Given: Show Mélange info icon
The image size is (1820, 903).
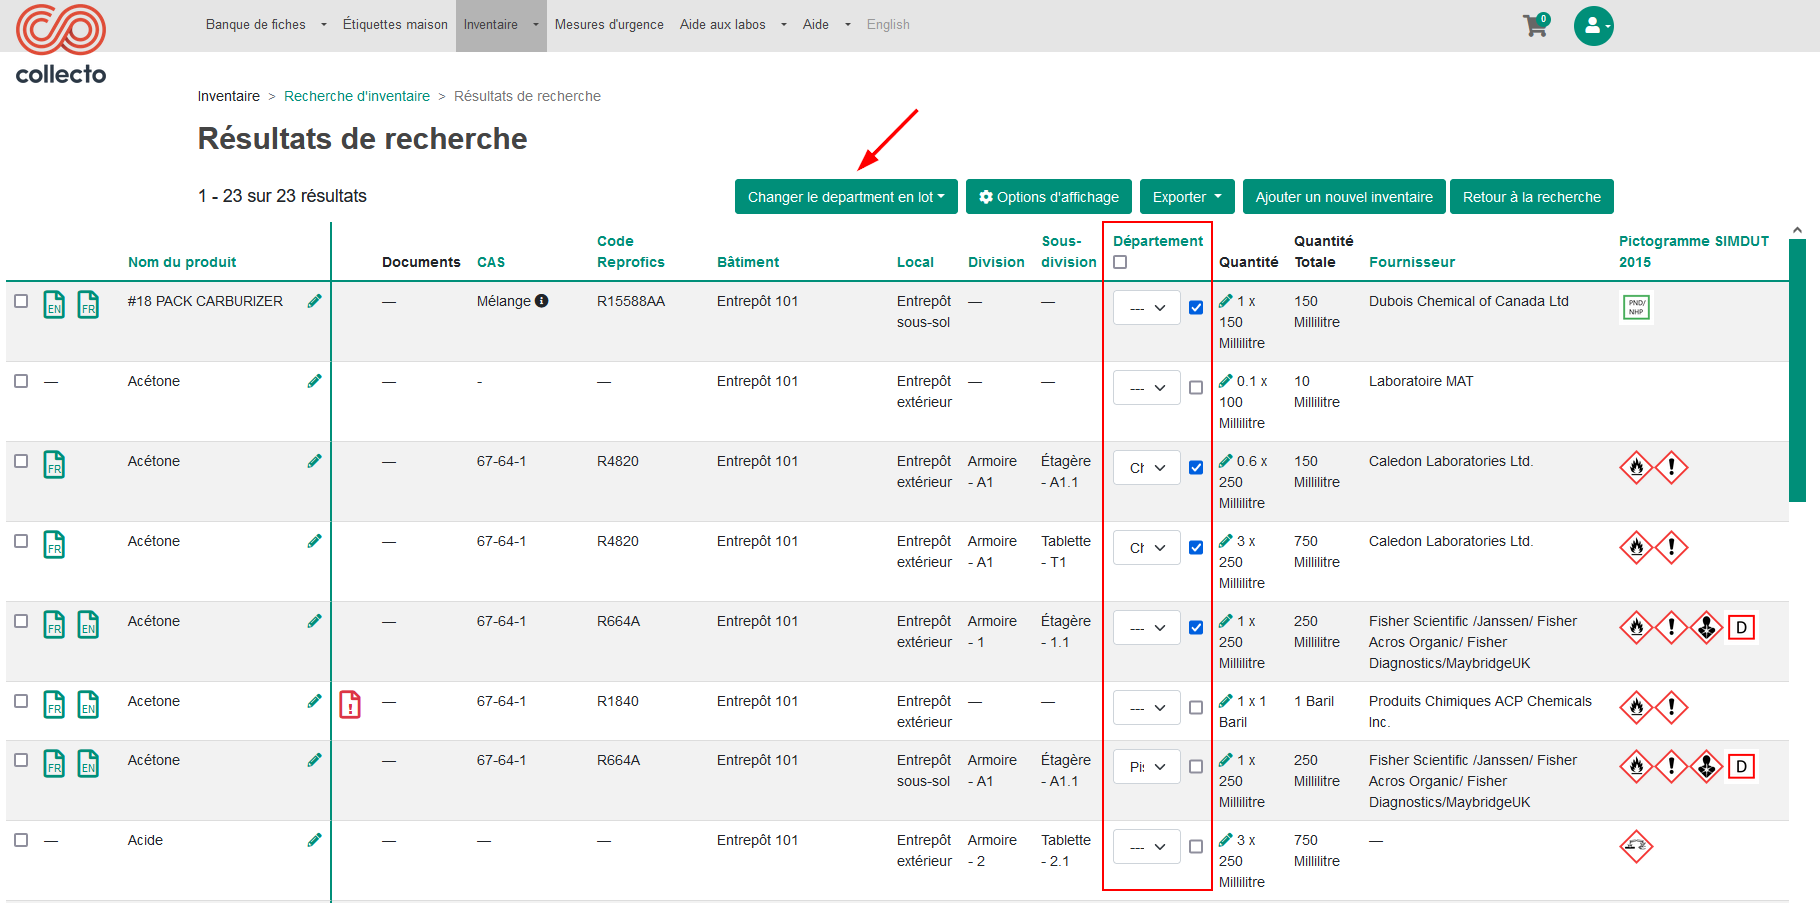Looking at the screenshot, I should [x=542, y=301].
